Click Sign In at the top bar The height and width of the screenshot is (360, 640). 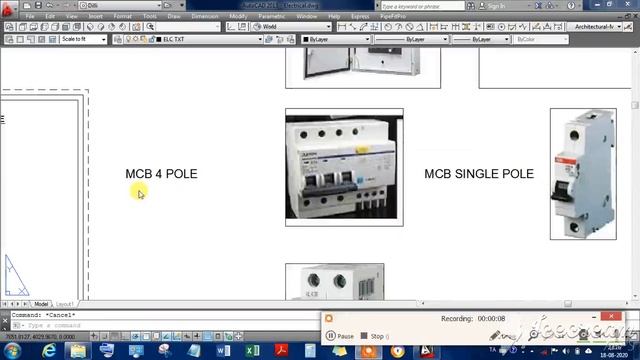pos(492,6)
